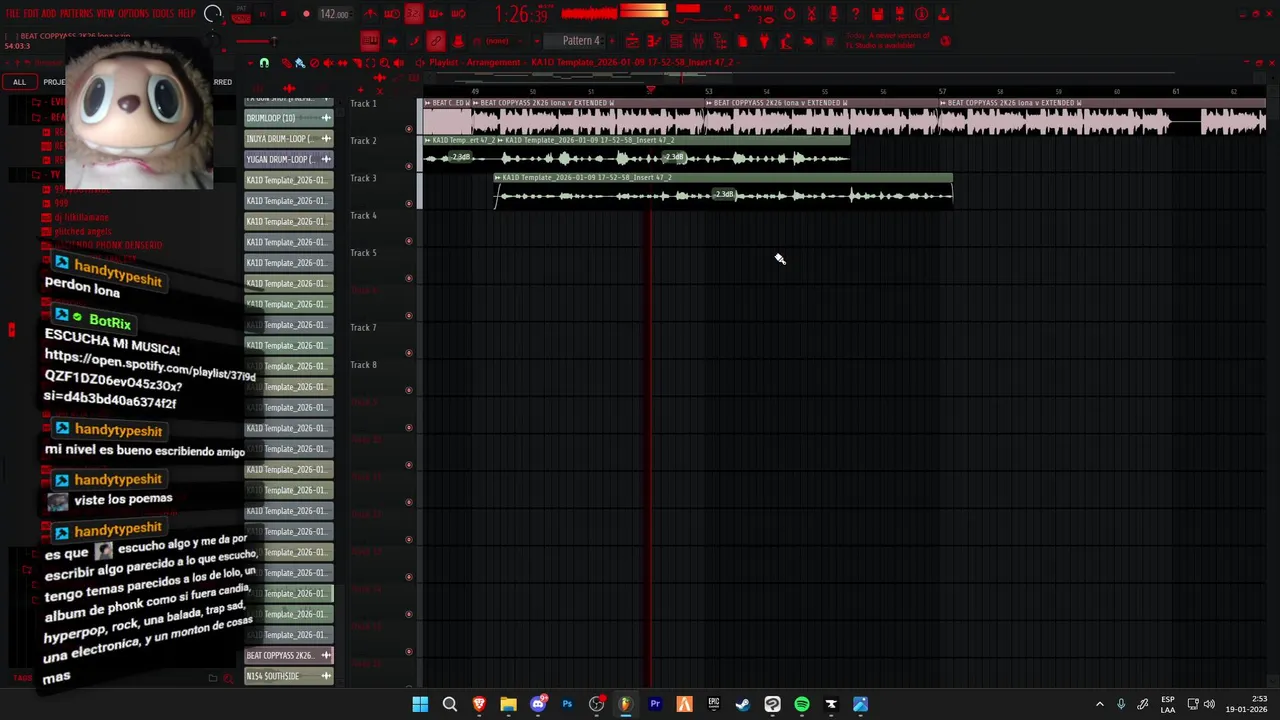The height and width of the screenshot is (720, 1280).
Task: Select the Slice tool in playlist toolbar
Action: click(x=357, y=63)
